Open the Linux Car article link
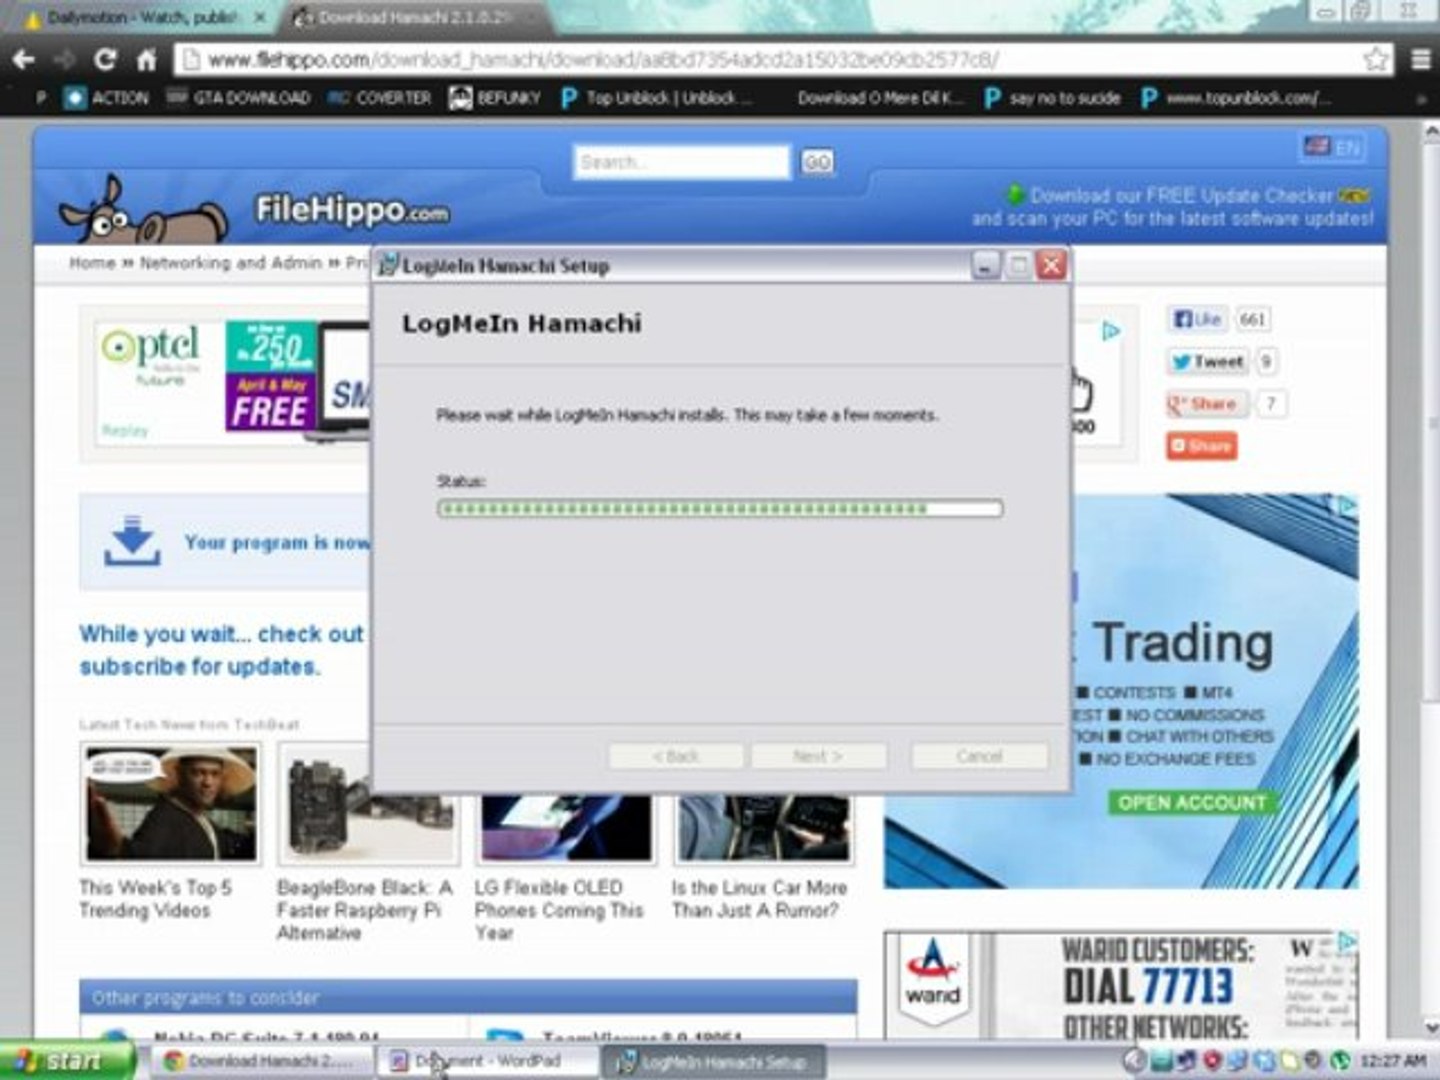 (x=759, y=899)
